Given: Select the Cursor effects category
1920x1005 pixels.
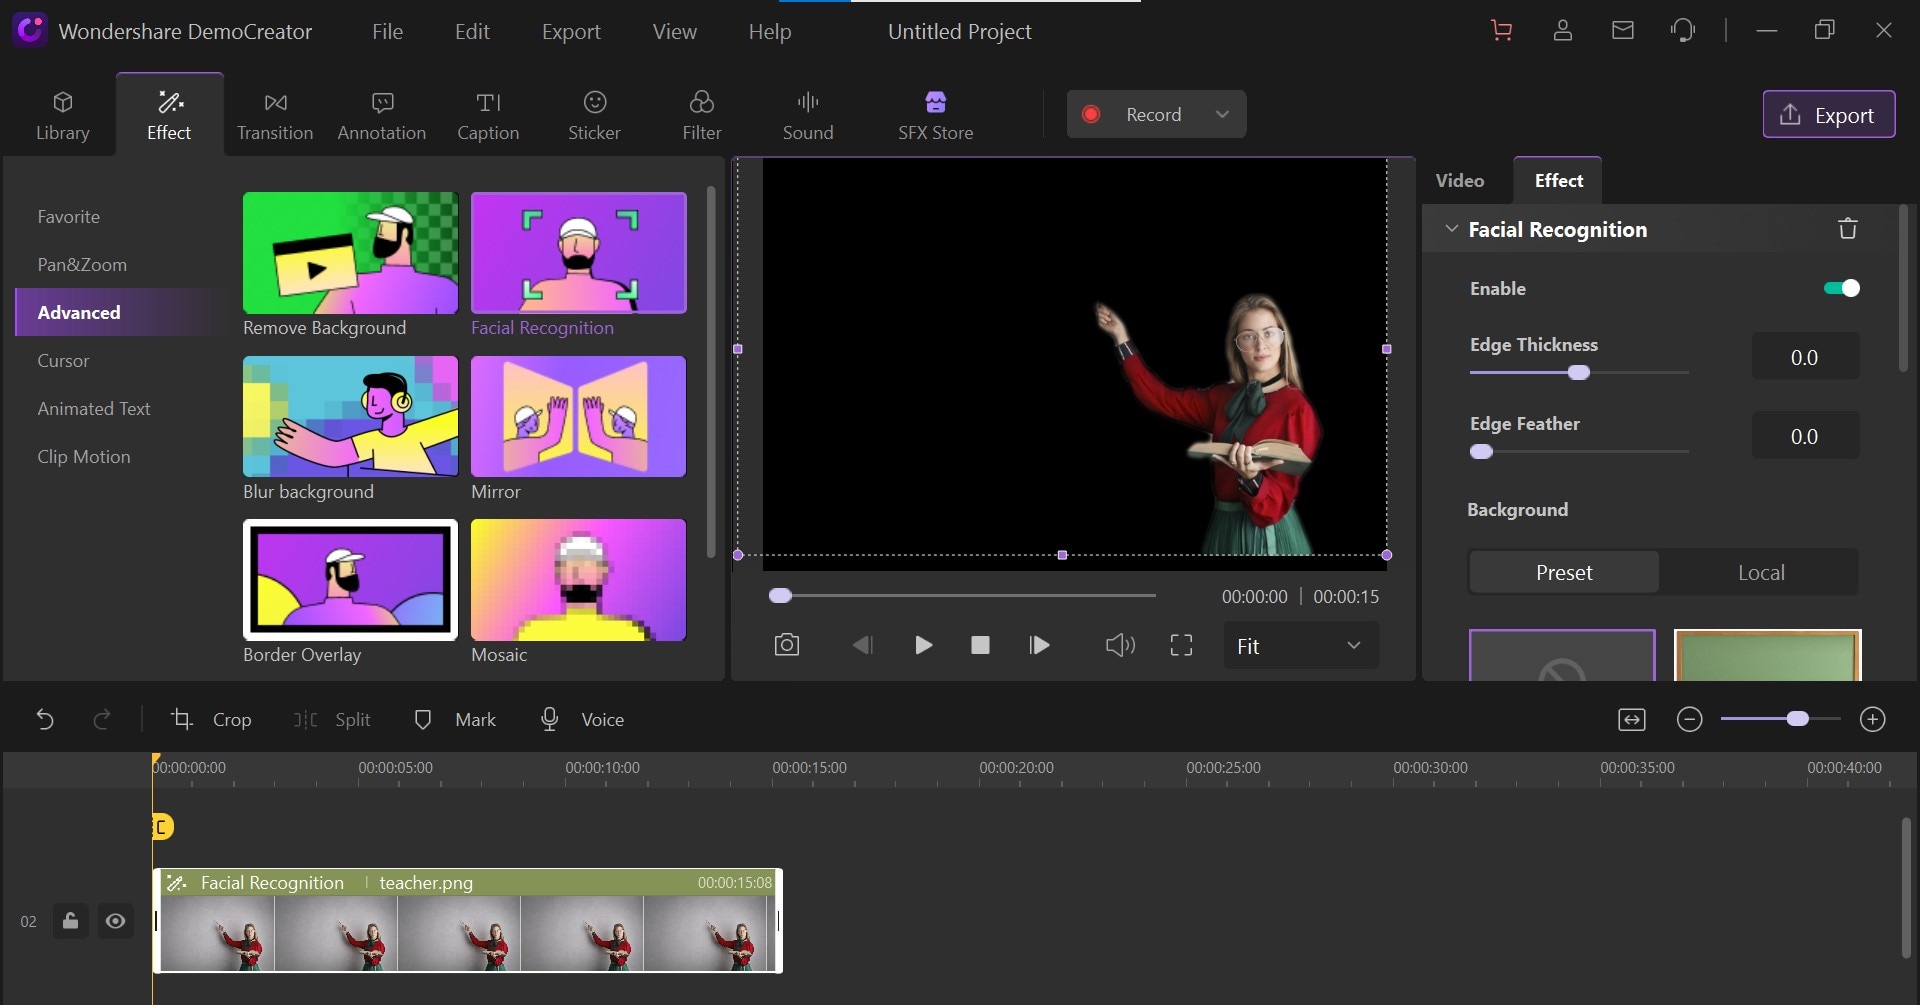Looking at the screenshot, I should 63,360.
